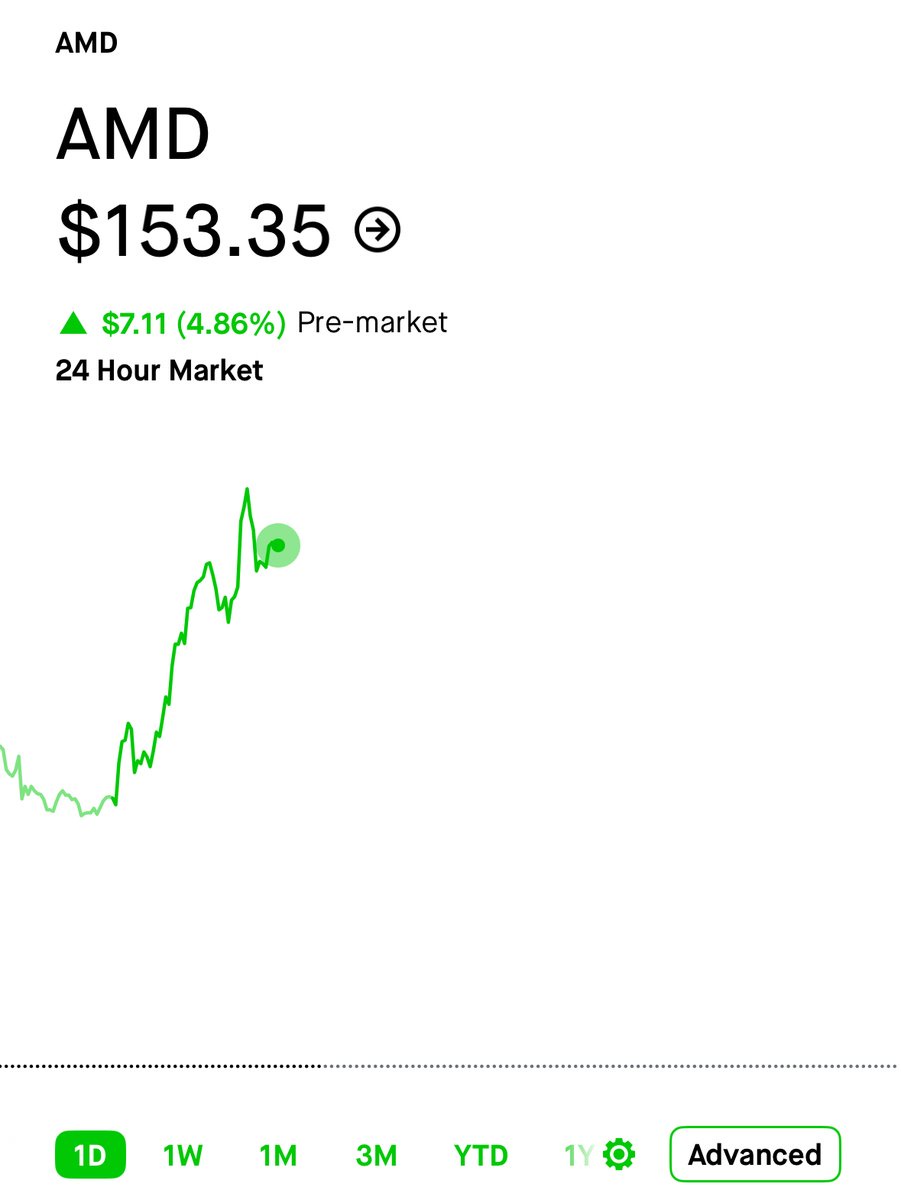Tap the dotted previous-close baseline

pos(450,1066)
